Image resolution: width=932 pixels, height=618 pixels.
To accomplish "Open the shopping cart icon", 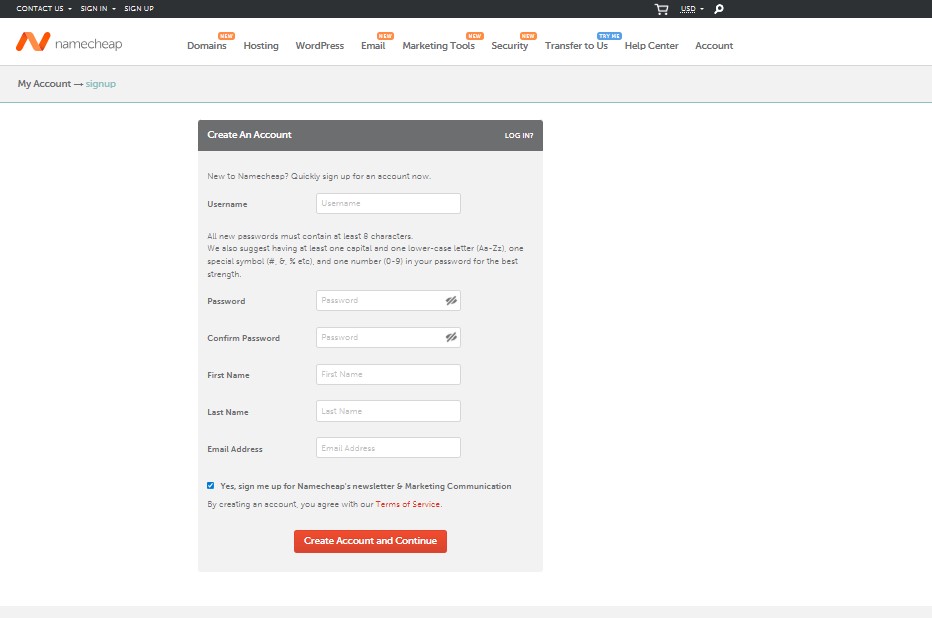I will click(662, 9).
